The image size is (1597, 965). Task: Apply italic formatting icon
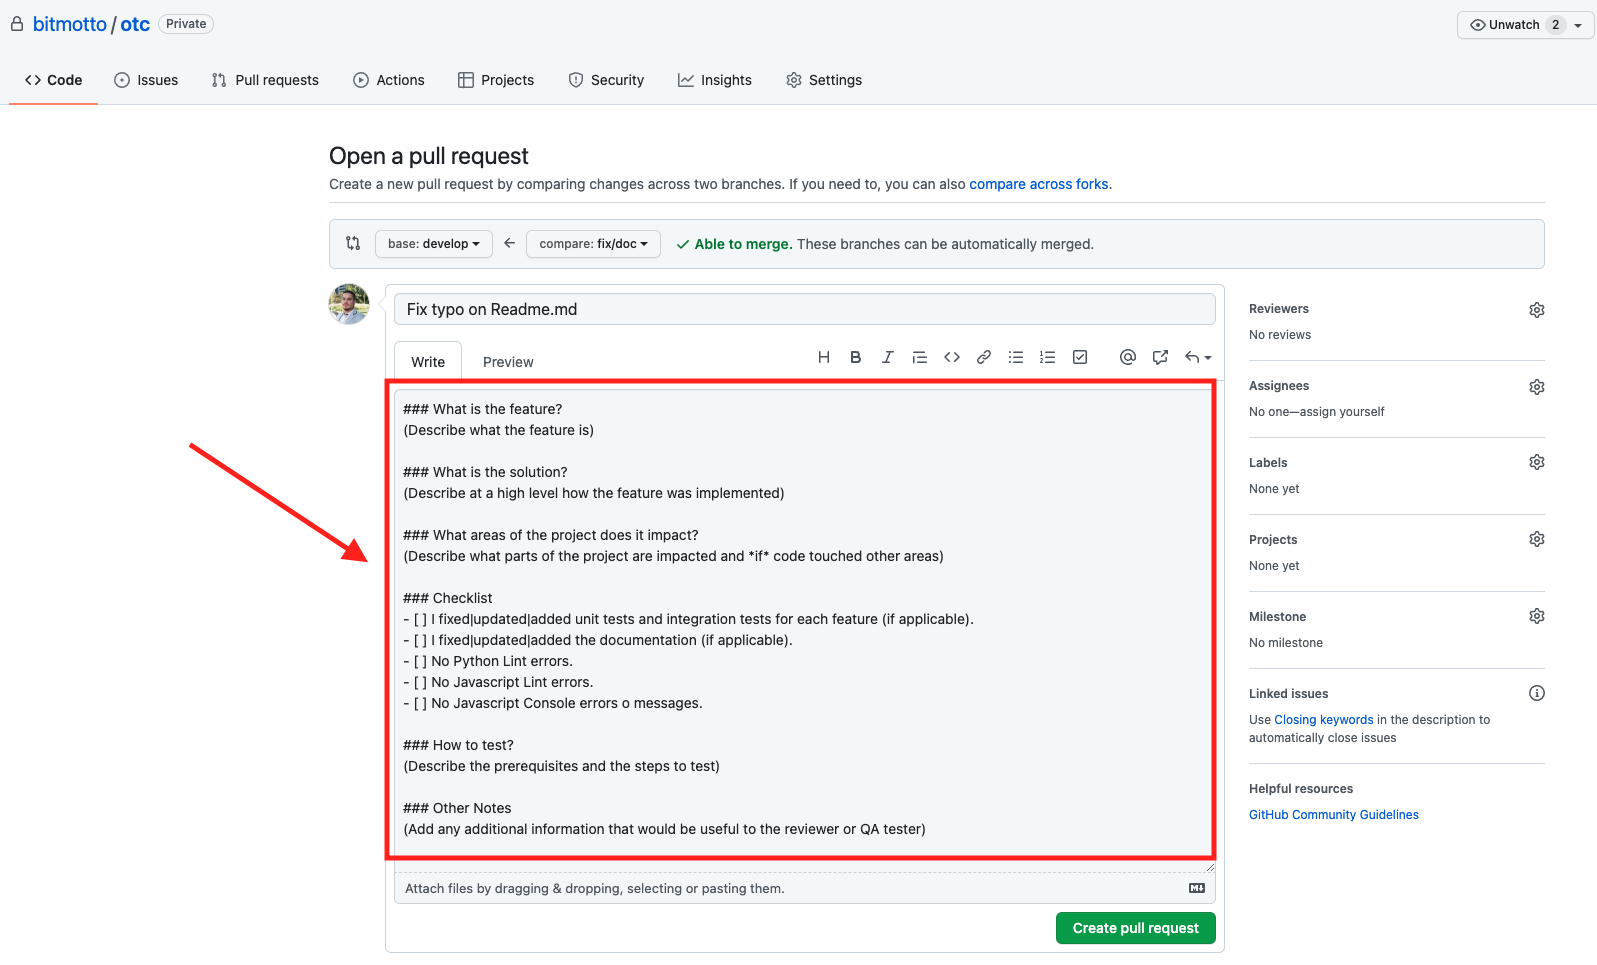[x=887, y=357]
